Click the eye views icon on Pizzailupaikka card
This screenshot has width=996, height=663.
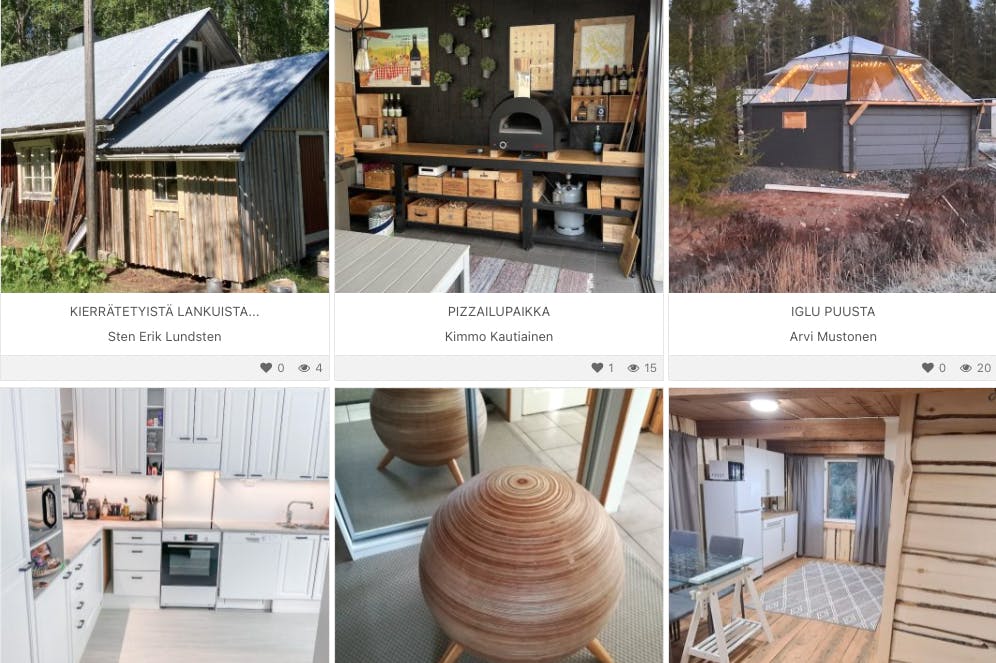633,368
